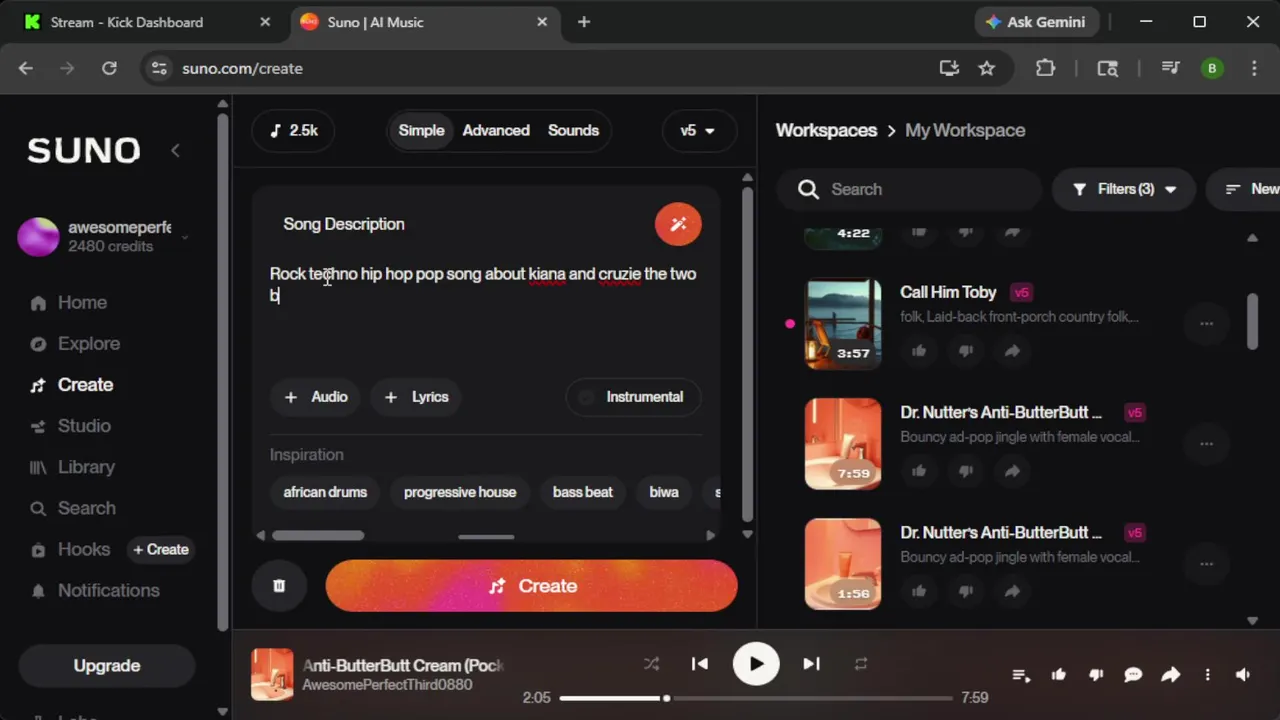Select the biwa inspiration tag
Image resolution: width=1280 pixels, height=720 pixels.
coord(664,492)
